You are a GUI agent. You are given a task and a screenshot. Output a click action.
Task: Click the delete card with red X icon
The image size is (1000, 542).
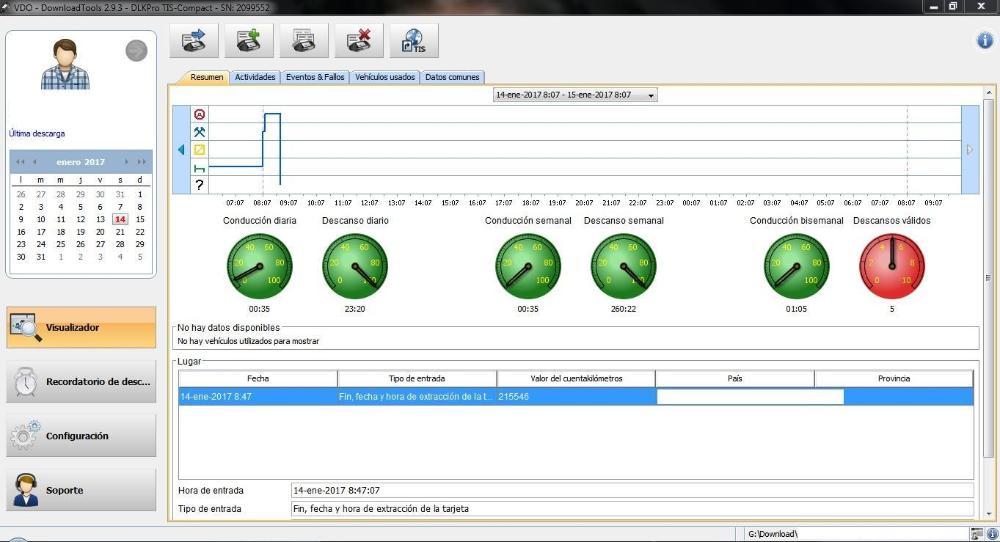click(359, 41)
